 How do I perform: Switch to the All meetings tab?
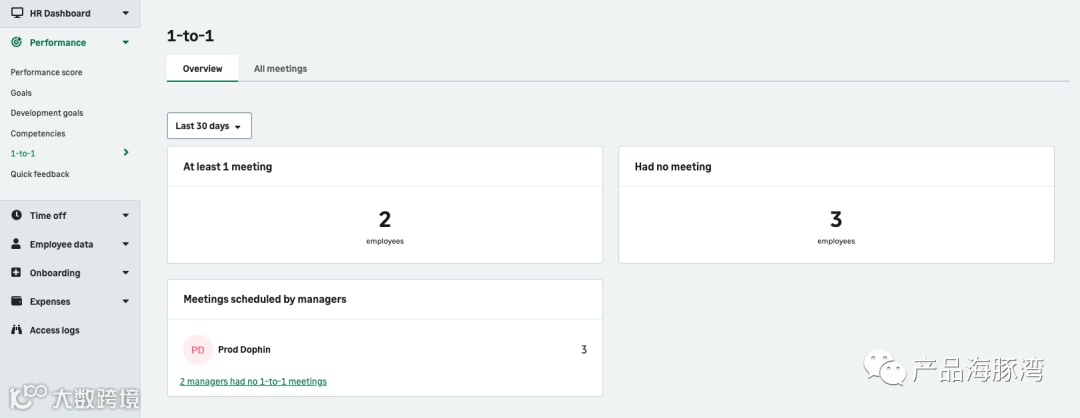pyautogui.click(x=280, y=69)
